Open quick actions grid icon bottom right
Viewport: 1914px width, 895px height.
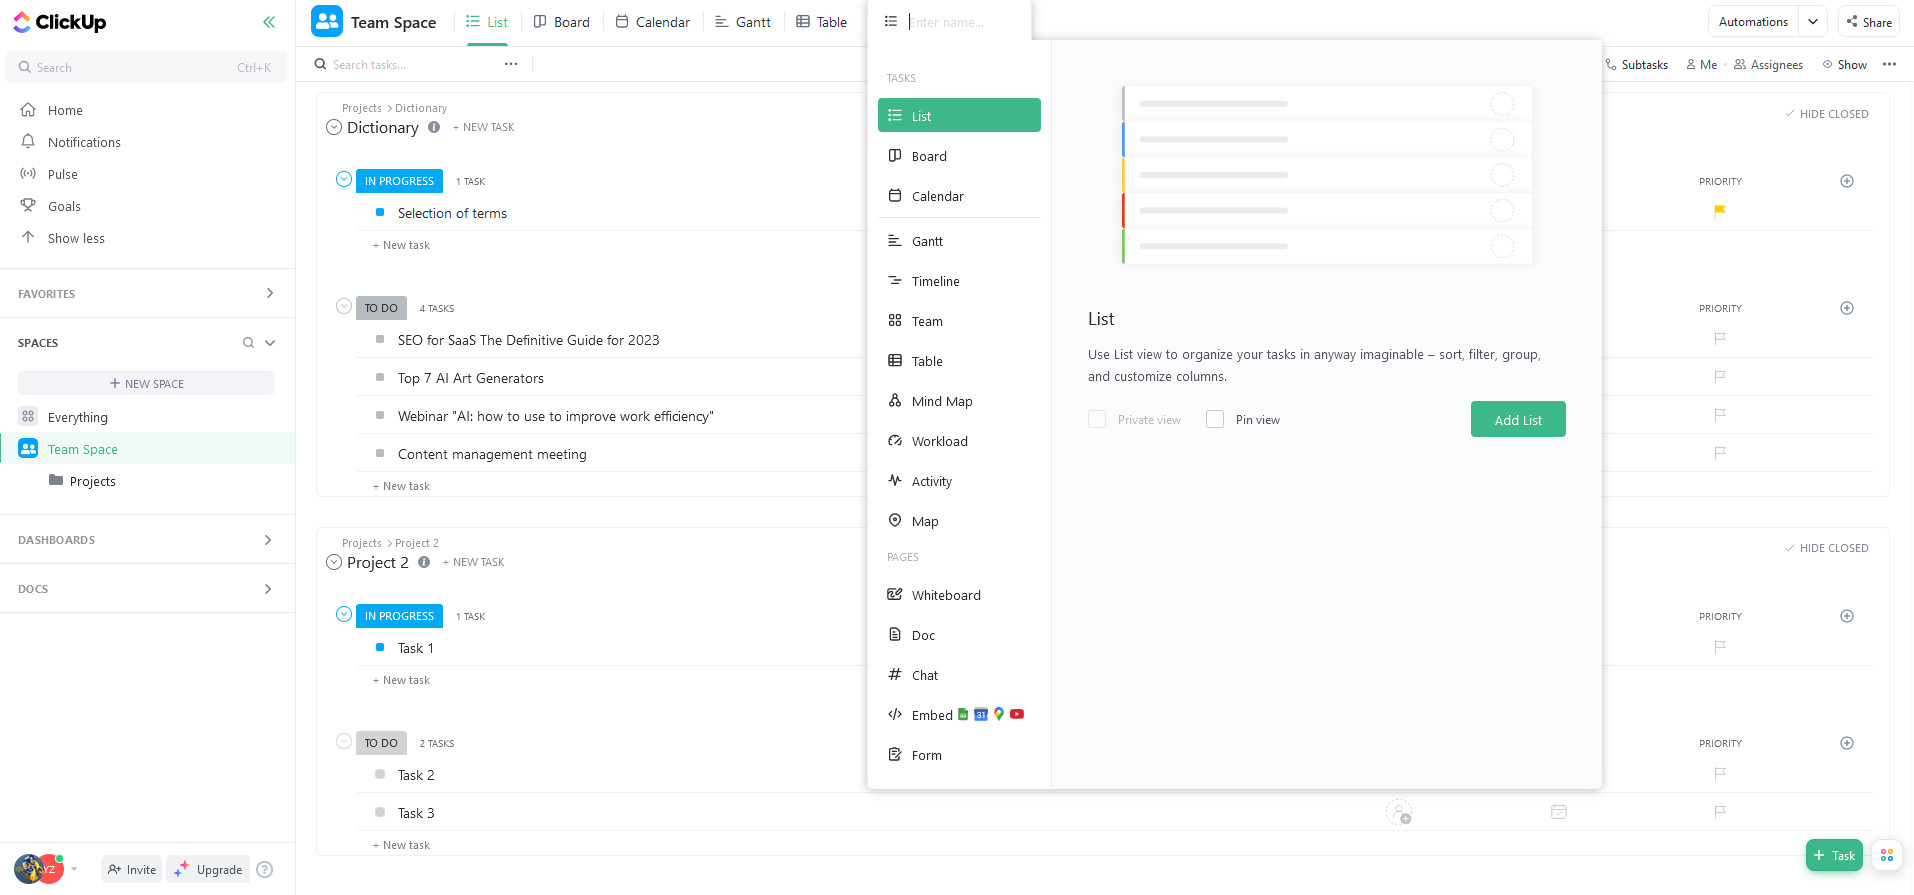(x=1887, y=855)
